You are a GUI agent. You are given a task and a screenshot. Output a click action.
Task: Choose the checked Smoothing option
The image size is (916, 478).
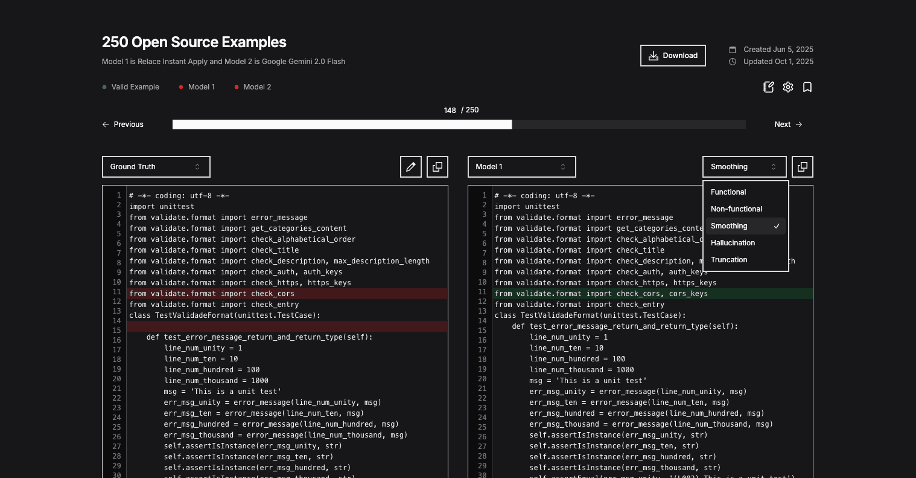[746, 226]
